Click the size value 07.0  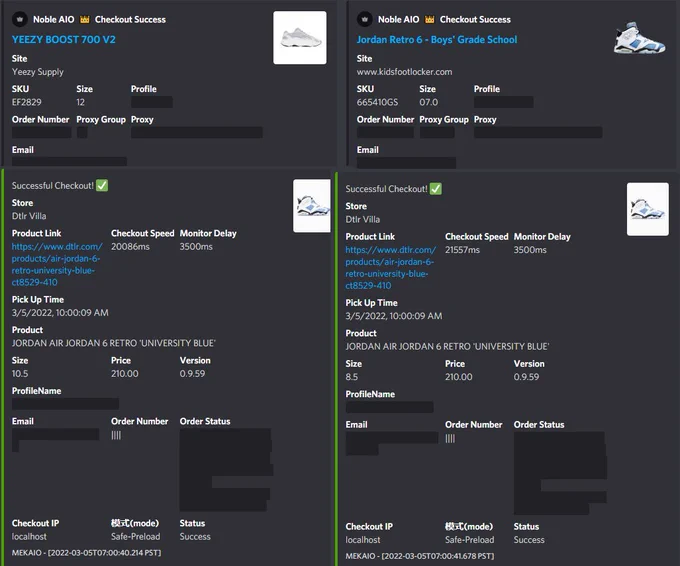[428, 102]
